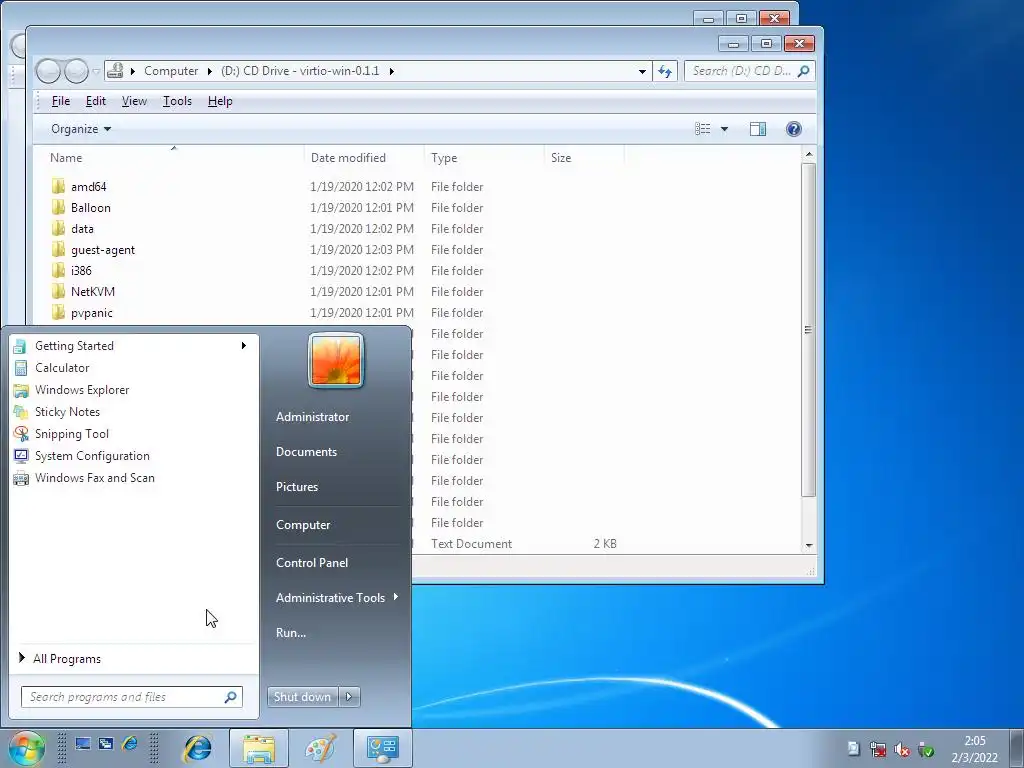
Task: Open the Tools menu
Action: point(177,101)
